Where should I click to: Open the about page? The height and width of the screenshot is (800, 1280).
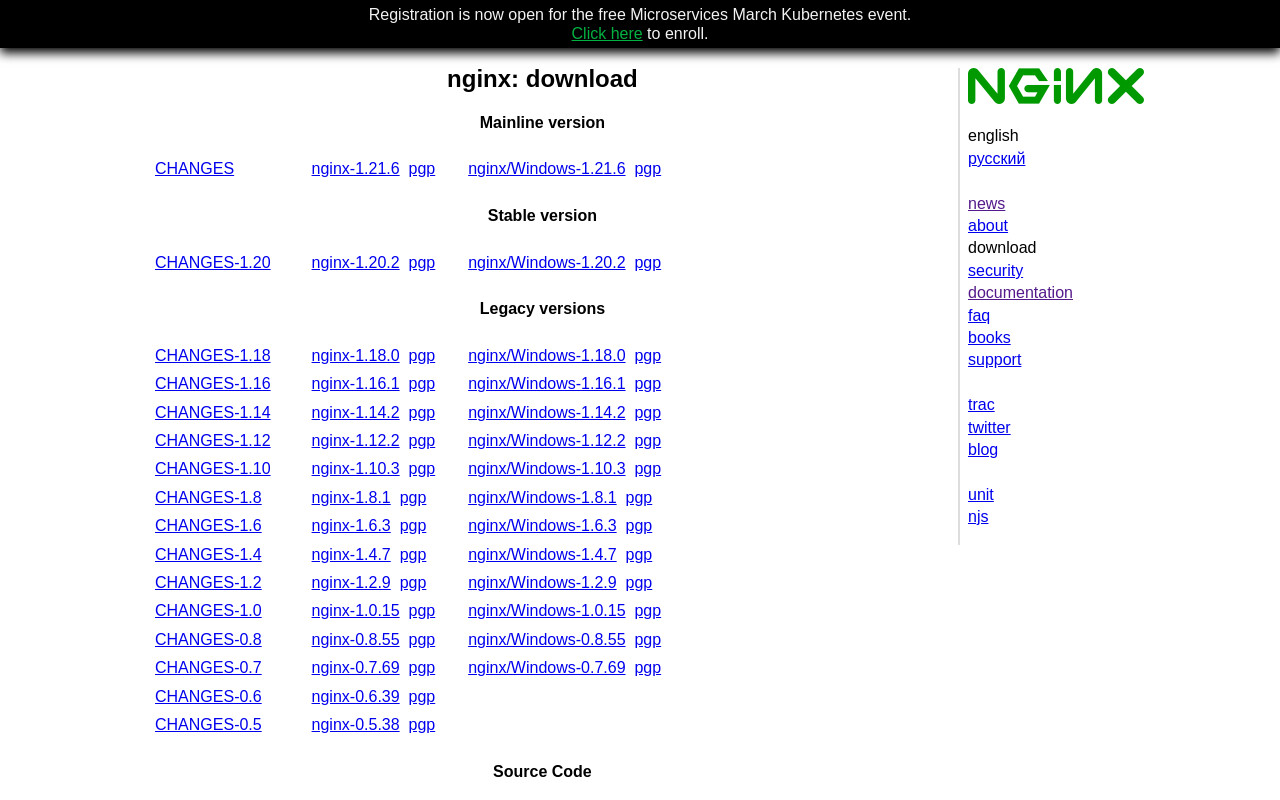click(988, 226)
